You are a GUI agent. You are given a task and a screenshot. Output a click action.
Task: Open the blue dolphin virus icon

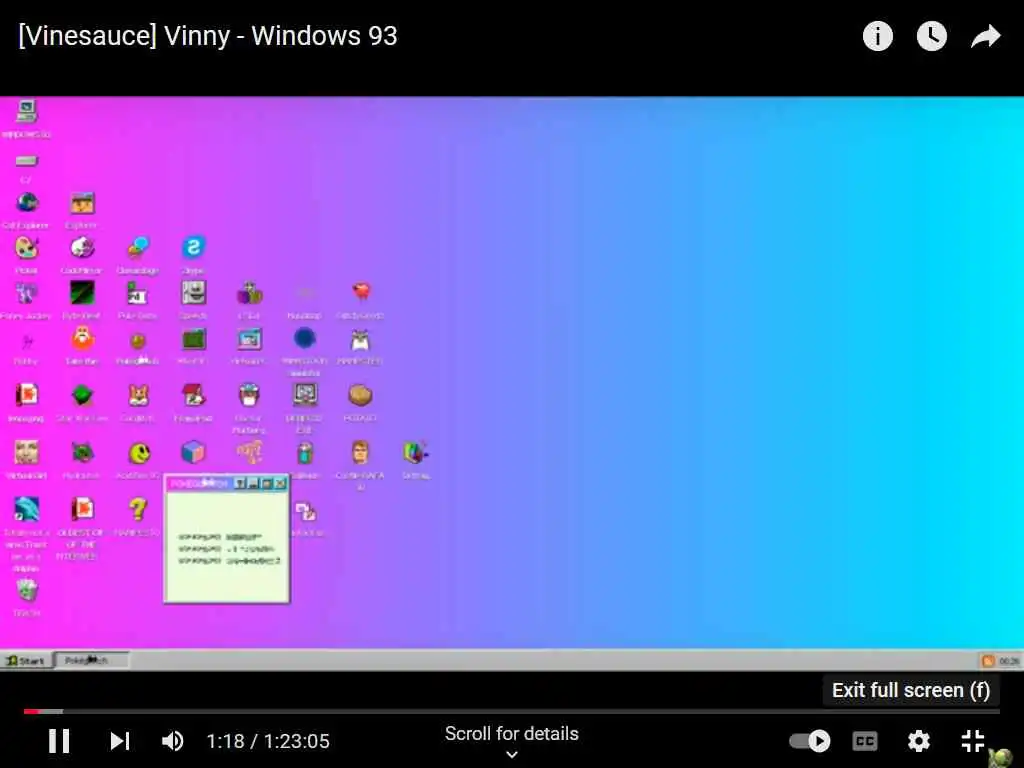26,509
